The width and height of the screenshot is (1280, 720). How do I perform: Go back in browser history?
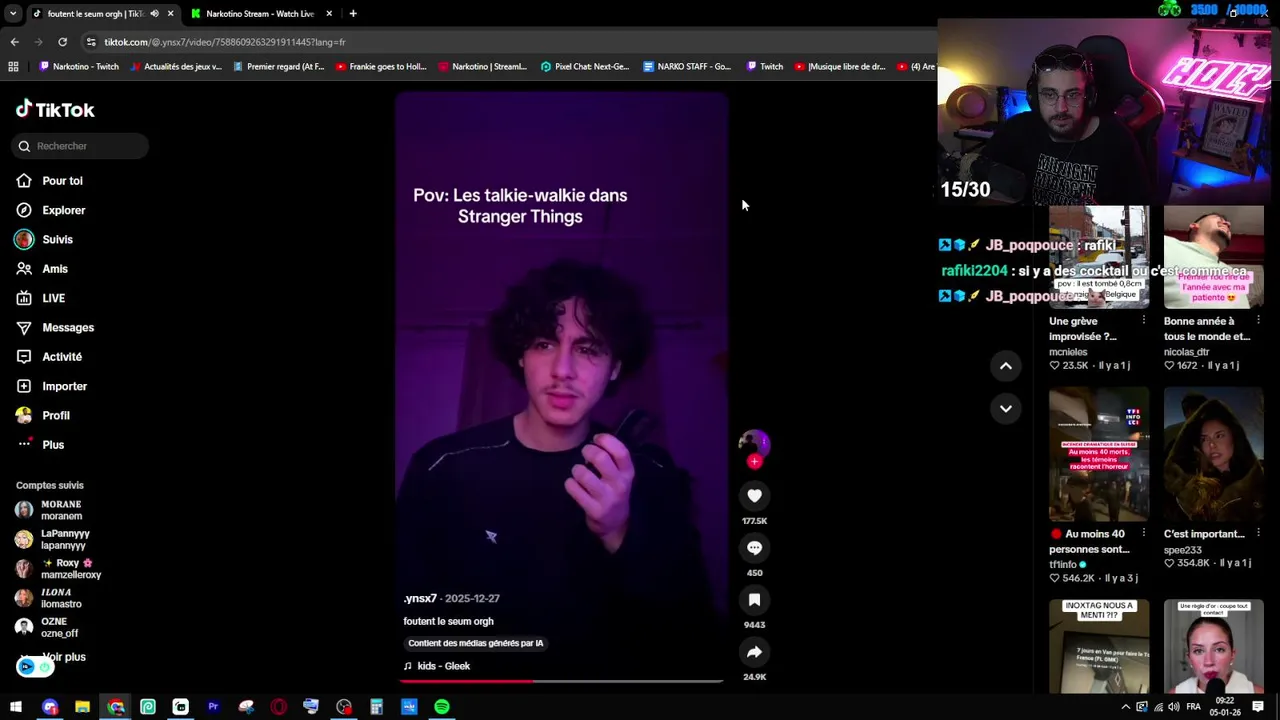[x=14, y=42]
